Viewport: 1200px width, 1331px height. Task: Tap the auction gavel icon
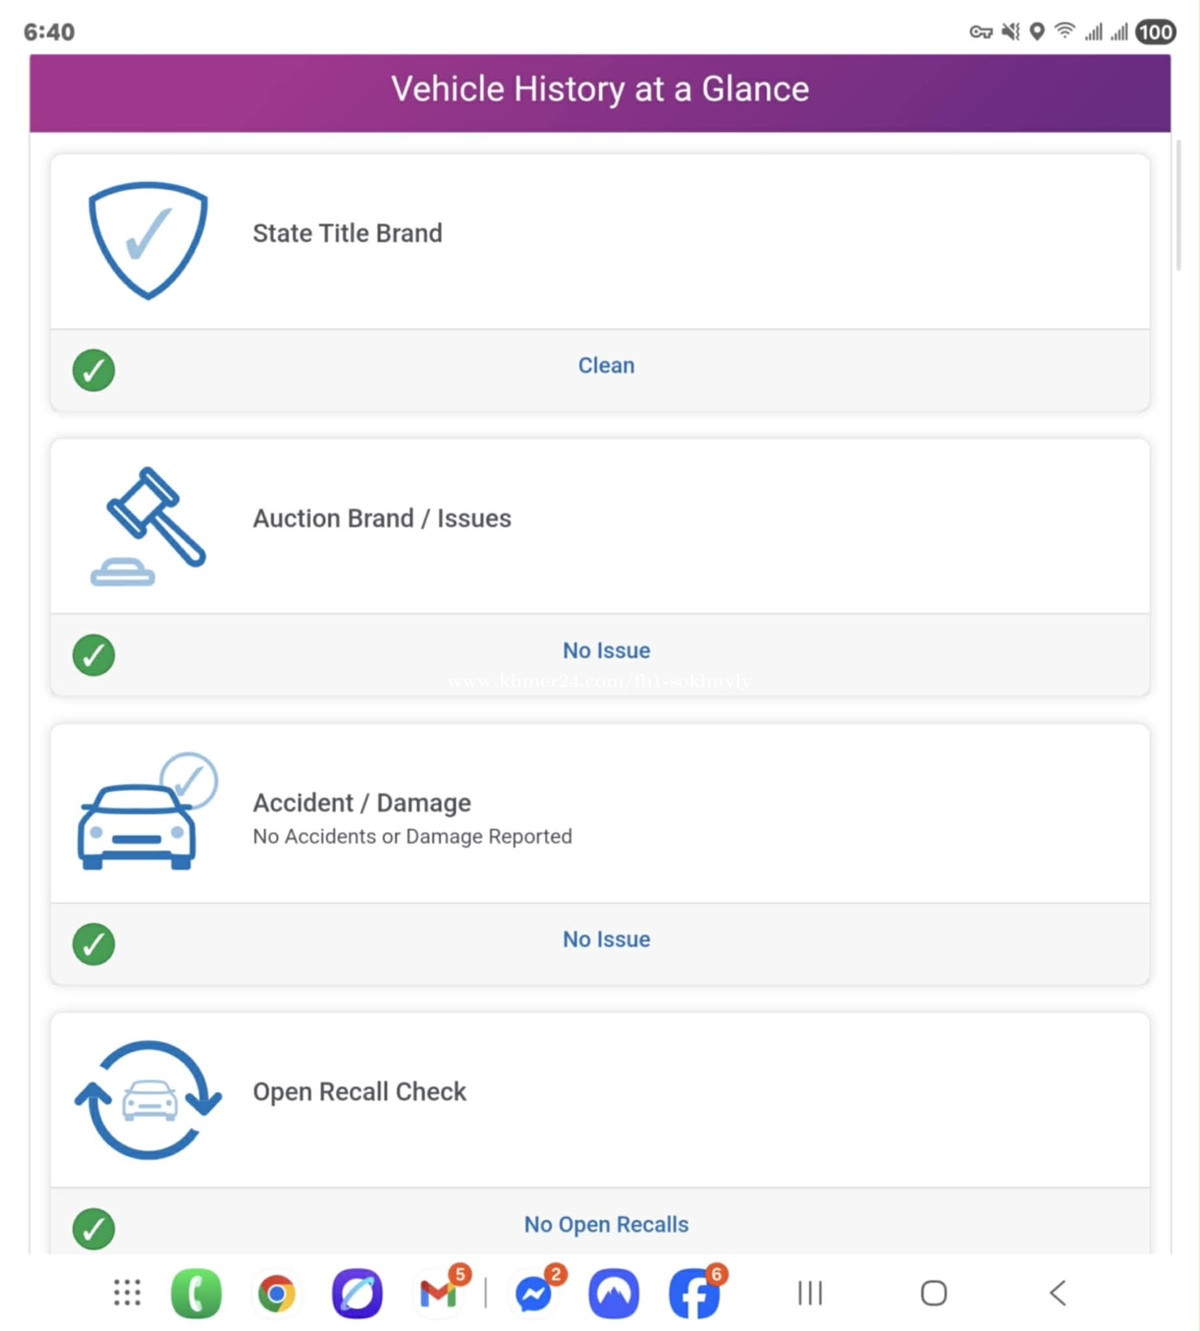[150, 525]
